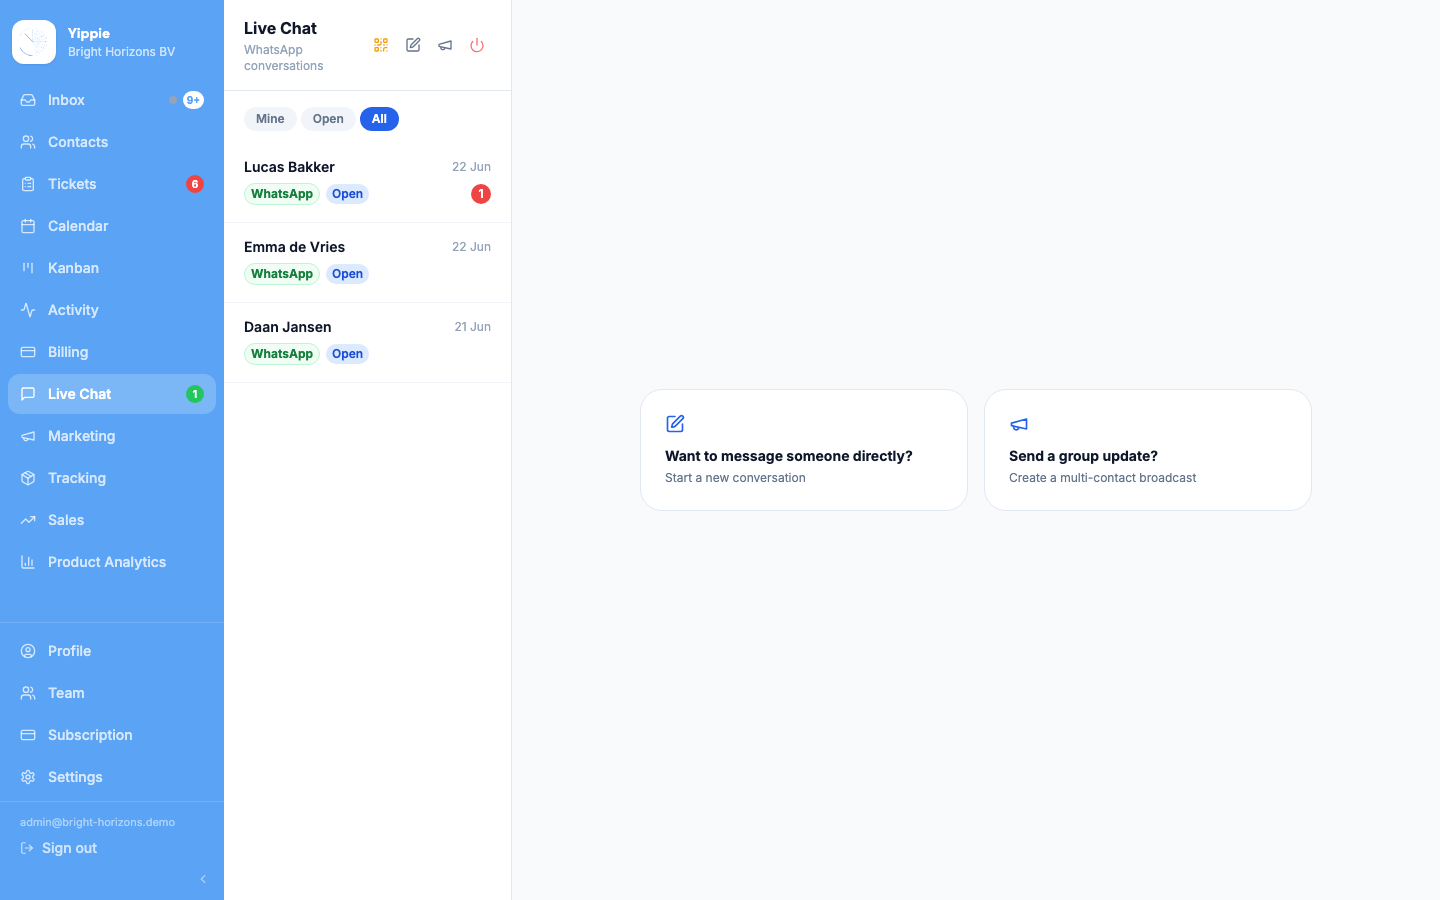
Task: Click the Tracking box icon in sidebar
Action: (28, 478)
